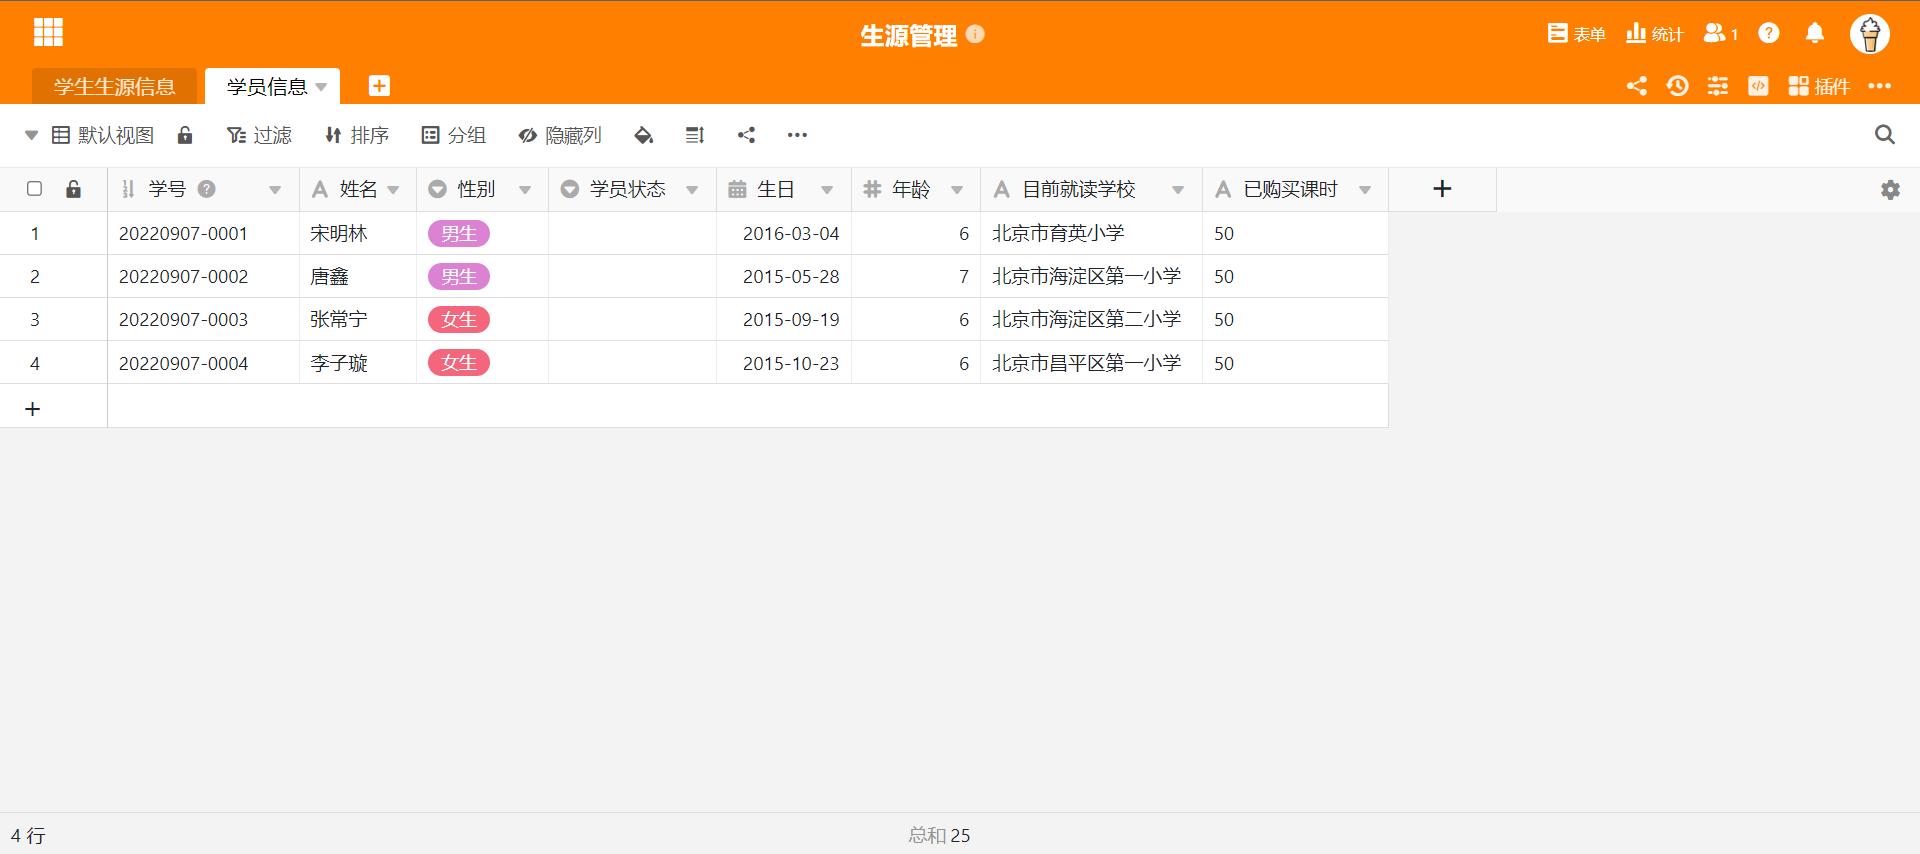Open the 插件 plugins button

tap(1819, 86)
